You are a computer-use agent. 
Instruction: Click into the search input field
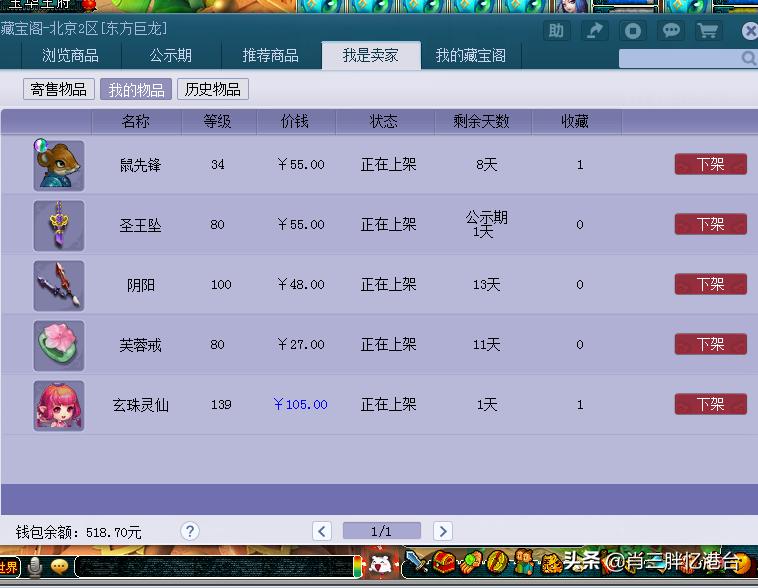[x=680, y=59]
